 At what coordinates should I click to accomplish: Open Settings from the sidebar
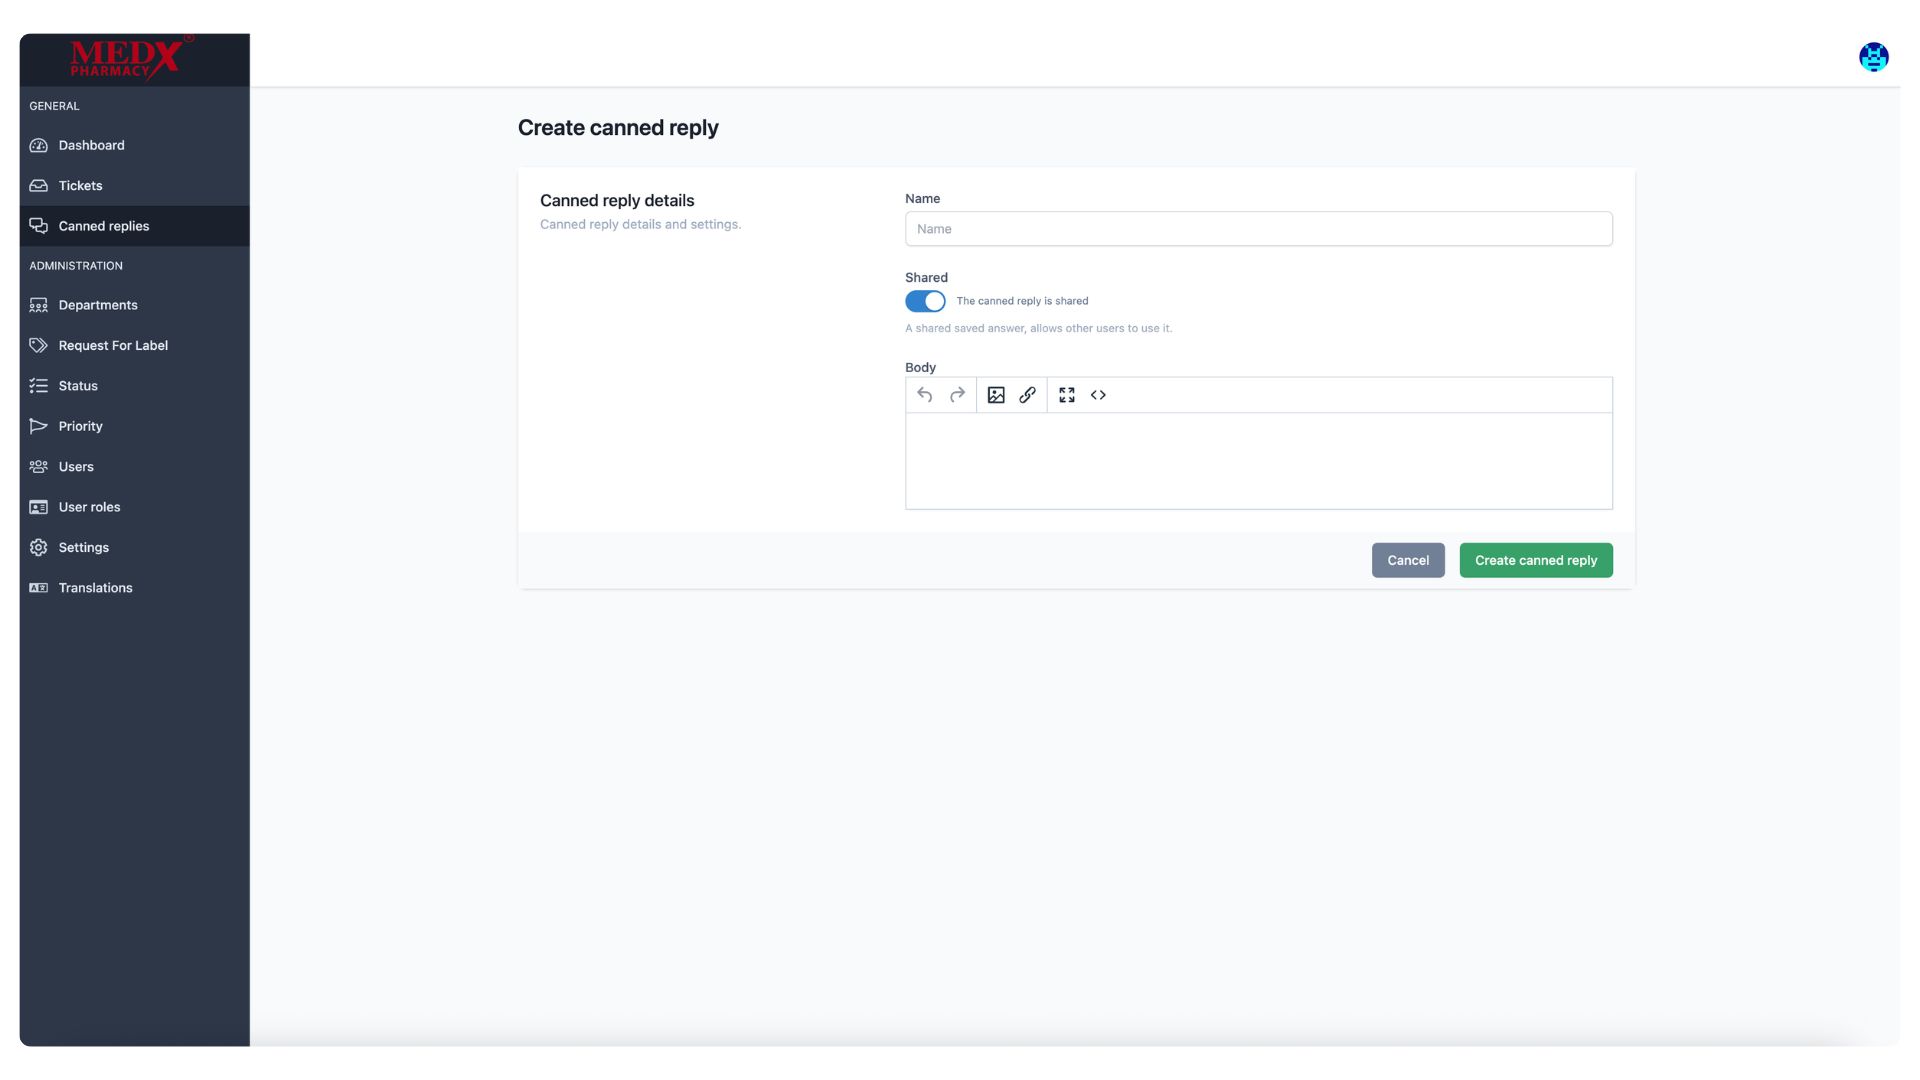[134, 547]
